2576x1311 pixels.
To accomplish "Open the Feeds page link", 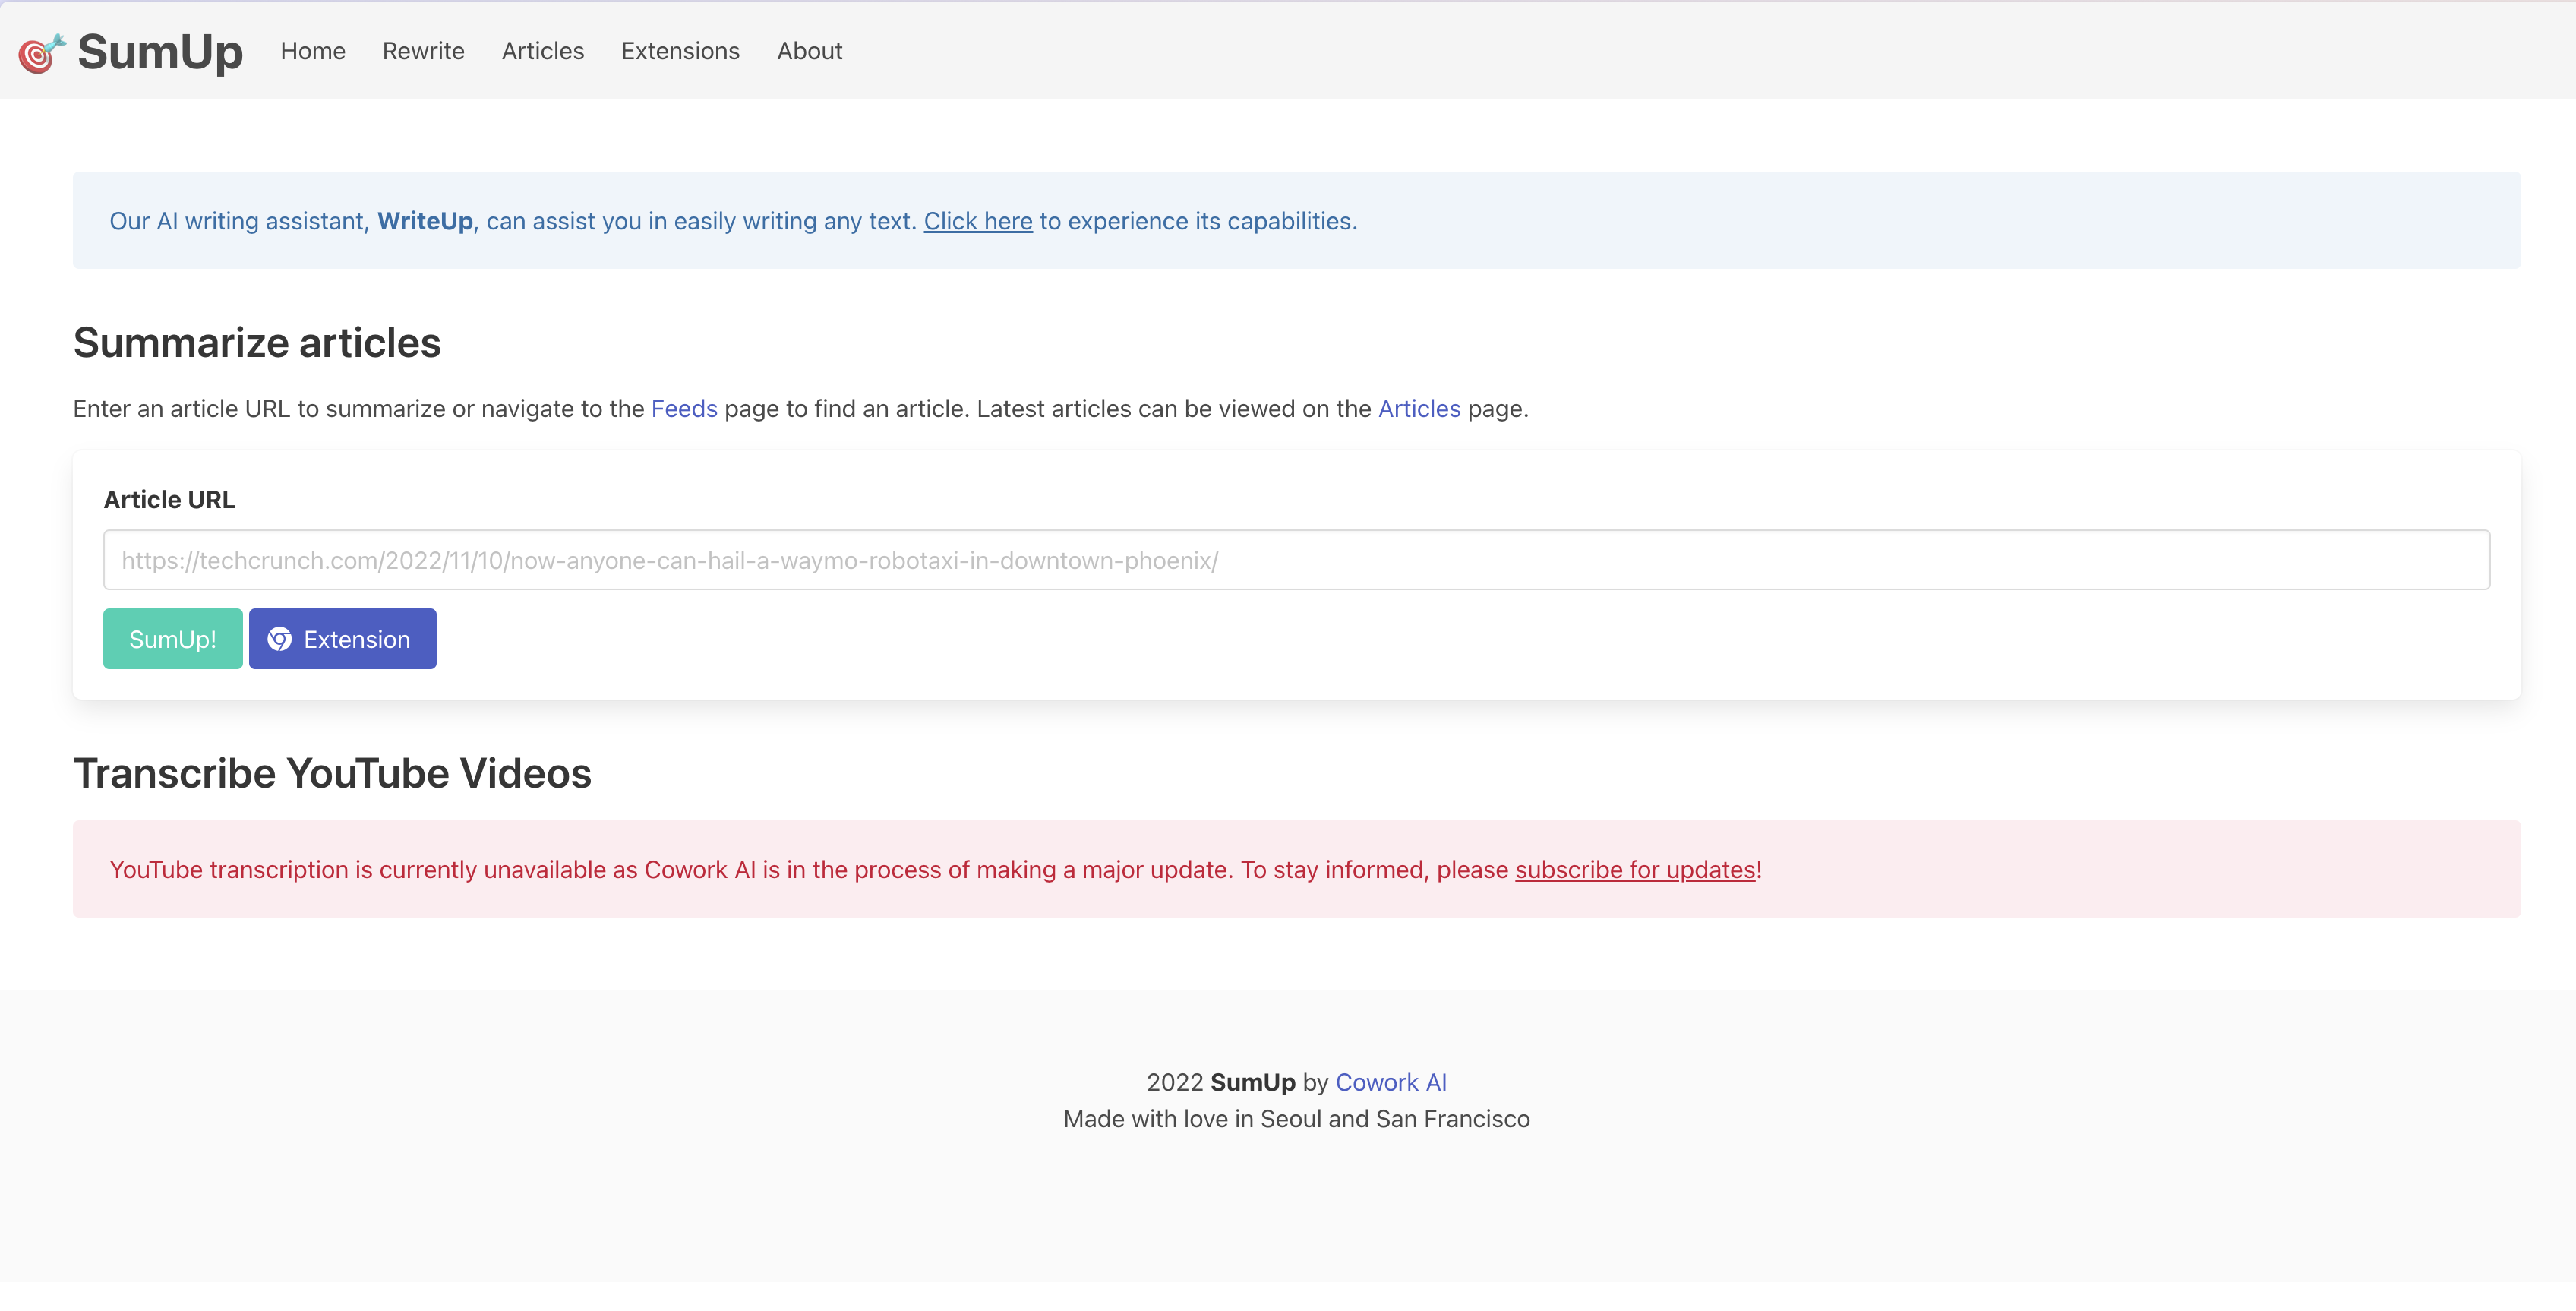I will click(684, 409).
